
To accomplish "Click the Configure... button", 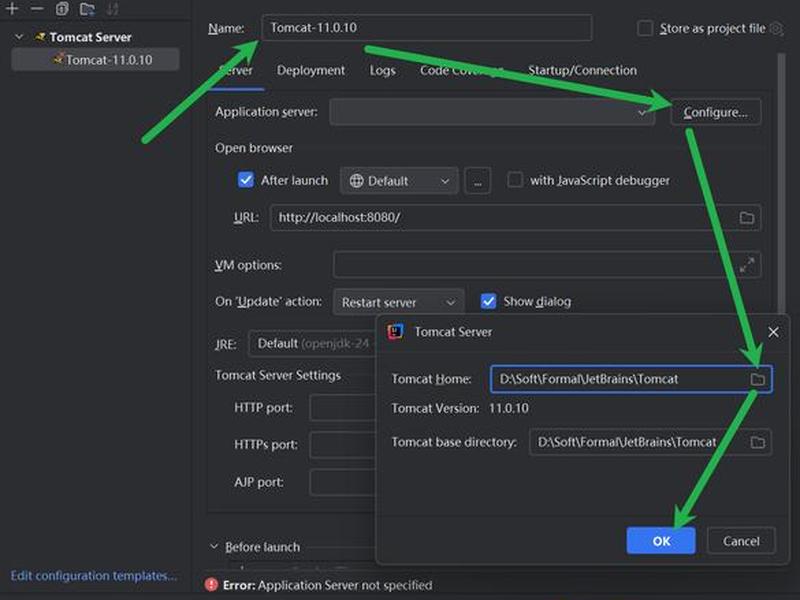I will click(x=715, y=112).
